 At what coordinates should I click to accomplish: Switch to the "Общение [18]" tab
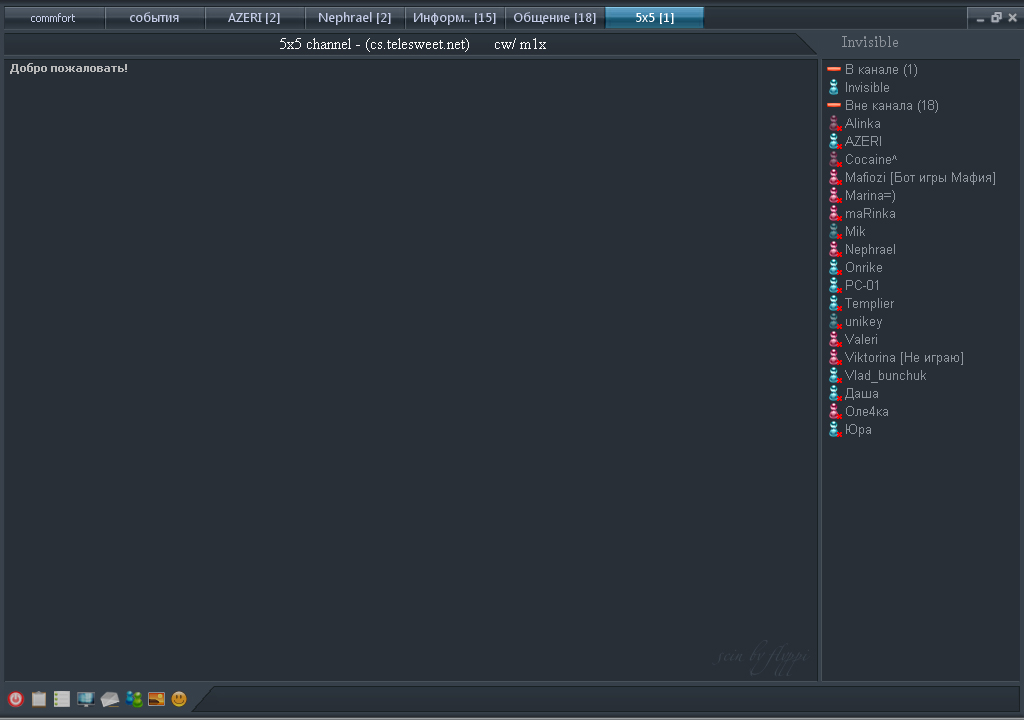554,18
